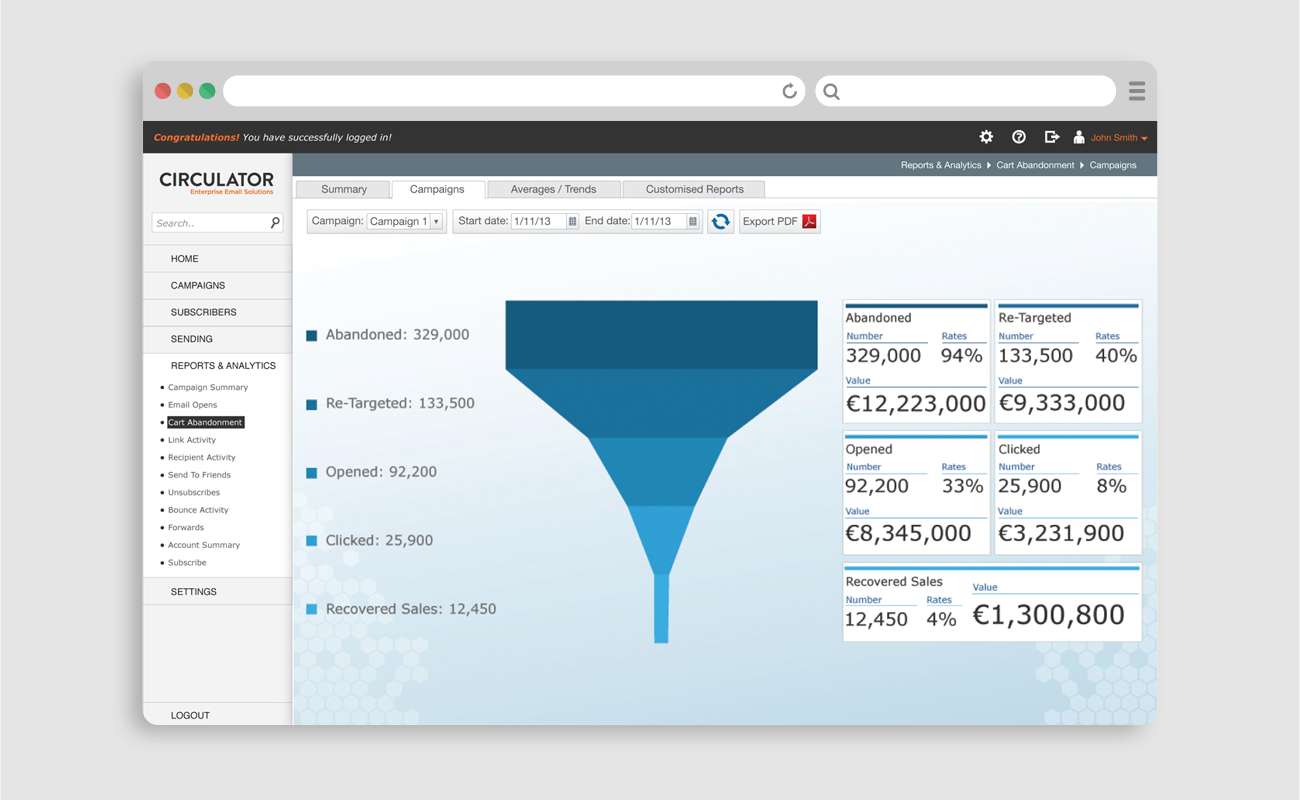Click LOGOUT in the sidebar

190,716
